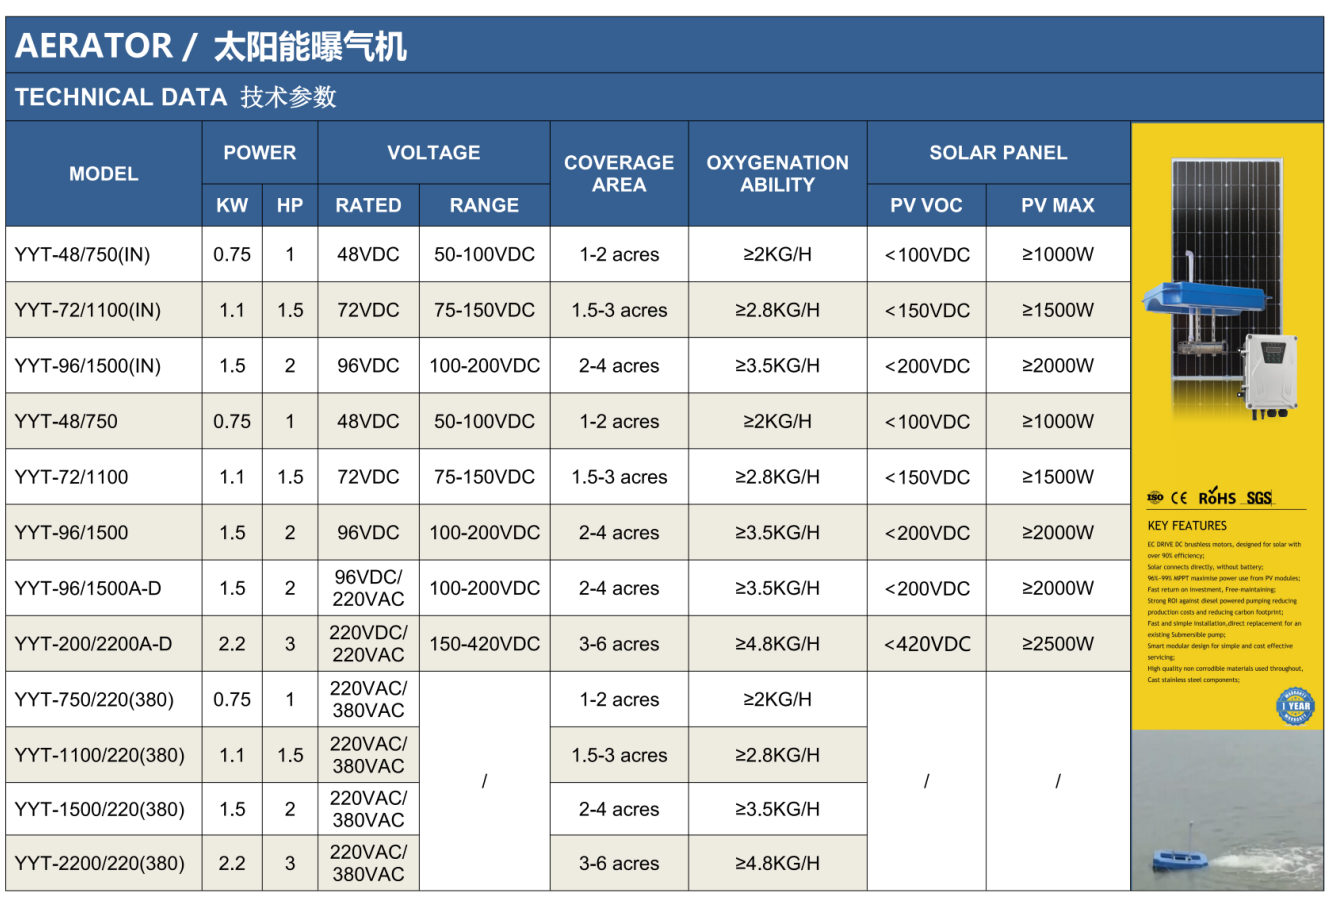Select the RoHS compliance logo
Image resolution: width=1334 pixels, height=905 pixels.
1217,497
